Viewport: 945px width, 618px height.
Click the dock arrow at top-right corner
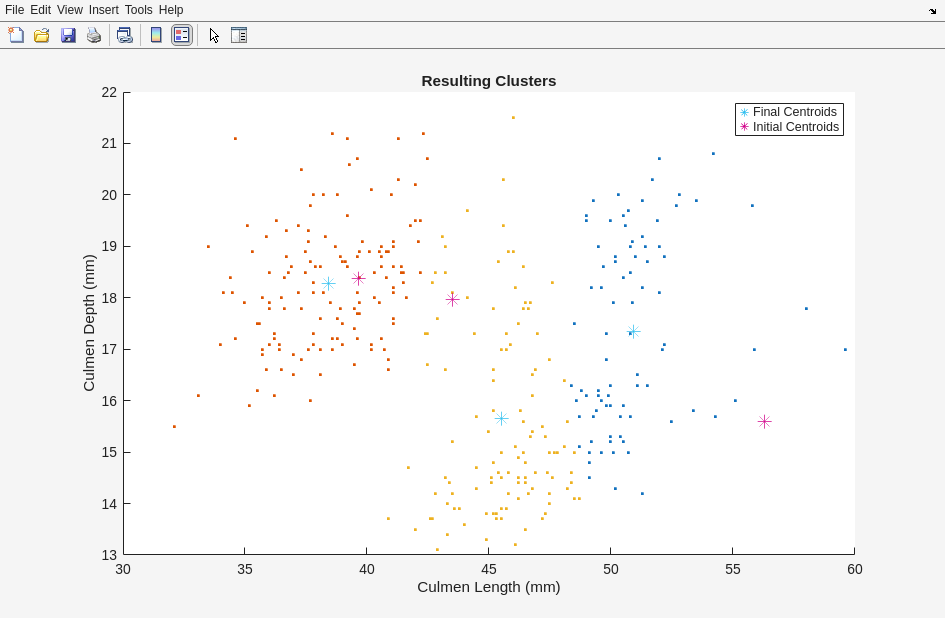(932, 10)
